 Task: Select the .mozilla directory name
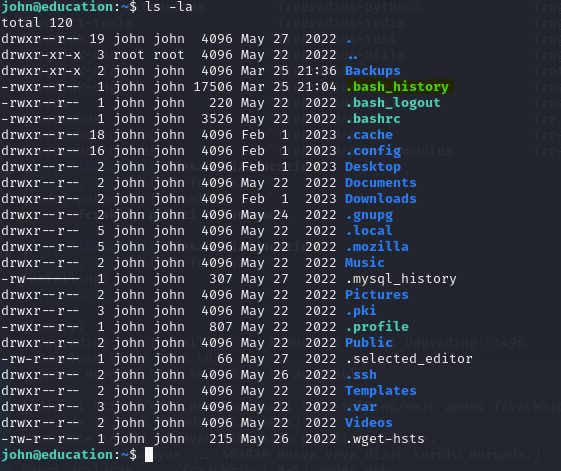[377, 247]
